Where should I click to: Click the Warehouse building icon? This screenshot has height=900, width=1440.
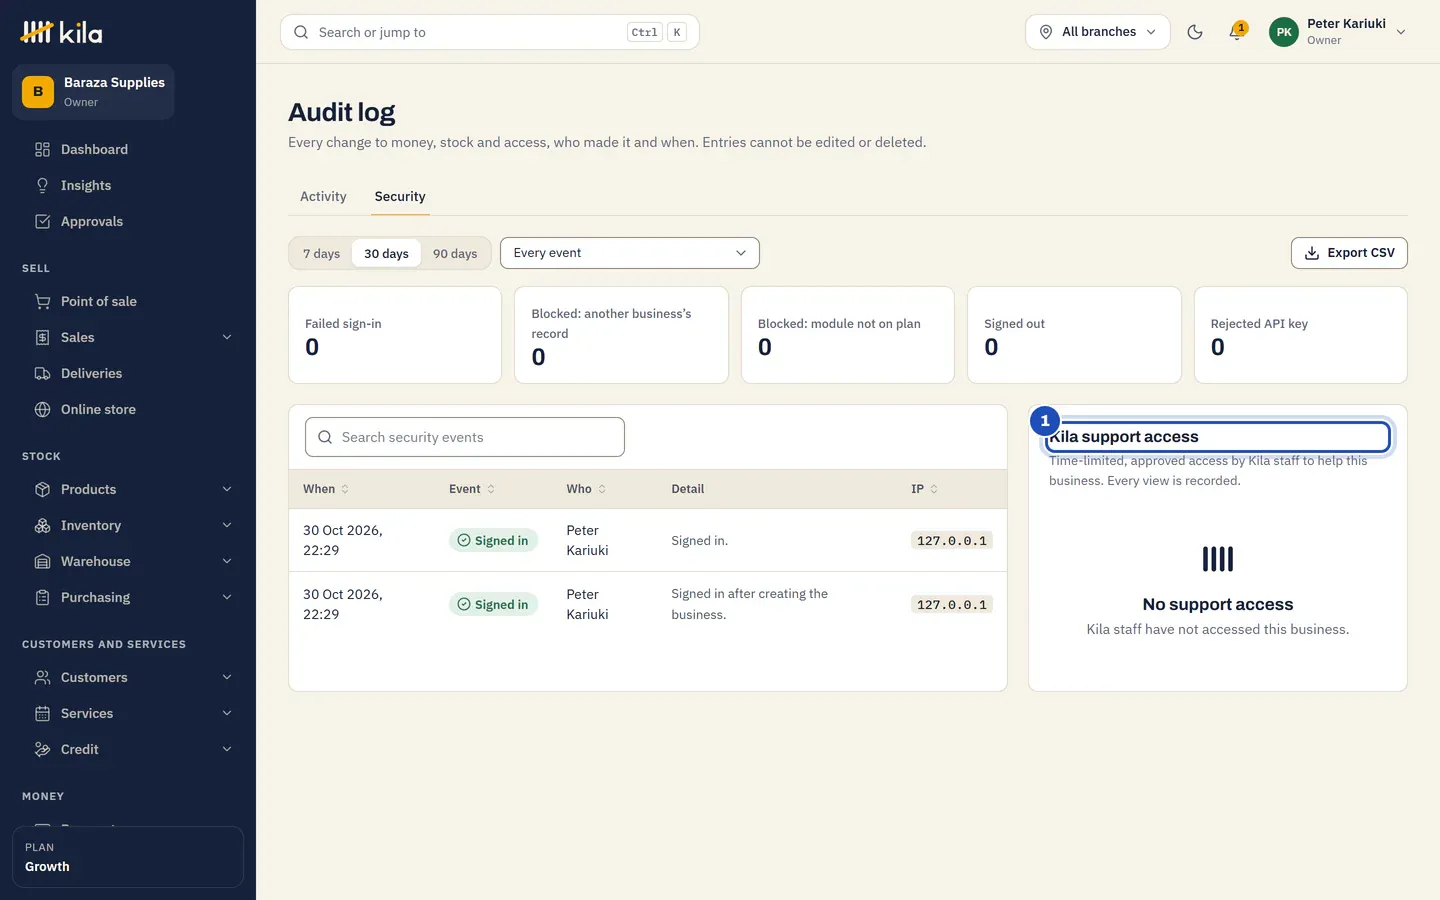click(x=42, y=562)
